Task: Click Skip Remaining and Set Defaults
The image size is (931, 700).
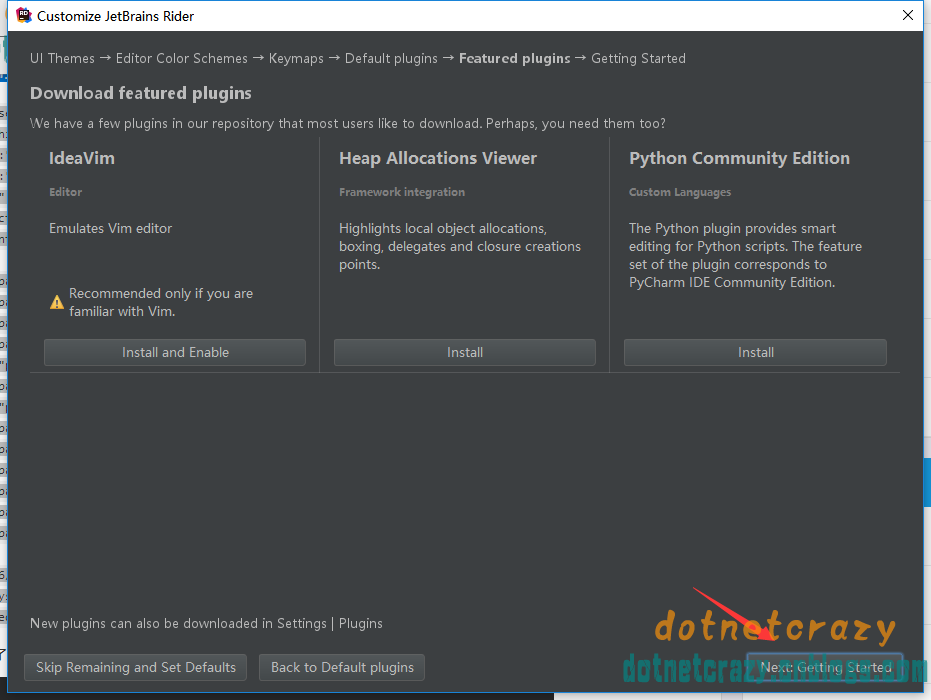Action: [135, 667]
